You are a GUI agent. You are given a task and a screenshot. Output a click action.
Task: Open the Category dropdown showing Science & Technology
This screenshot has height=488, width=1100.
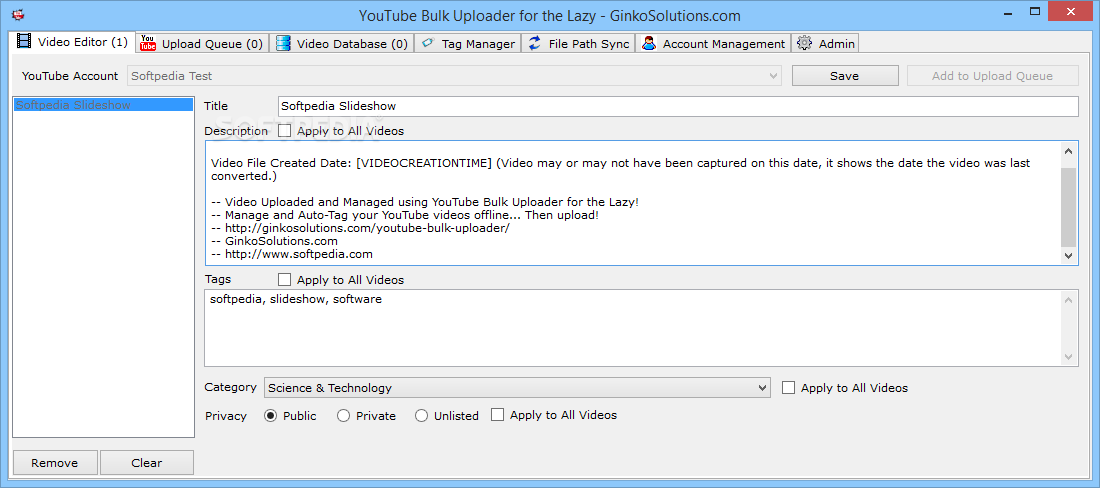(517, 387)
